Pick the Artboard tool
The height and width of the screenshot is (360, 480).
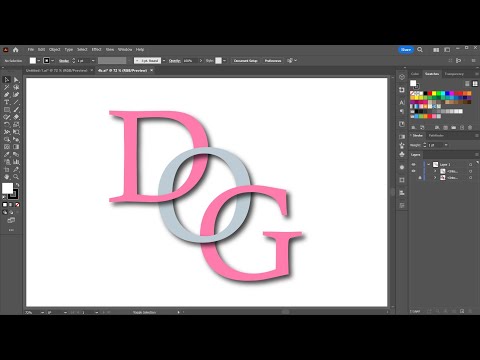(x=7, y=170)
